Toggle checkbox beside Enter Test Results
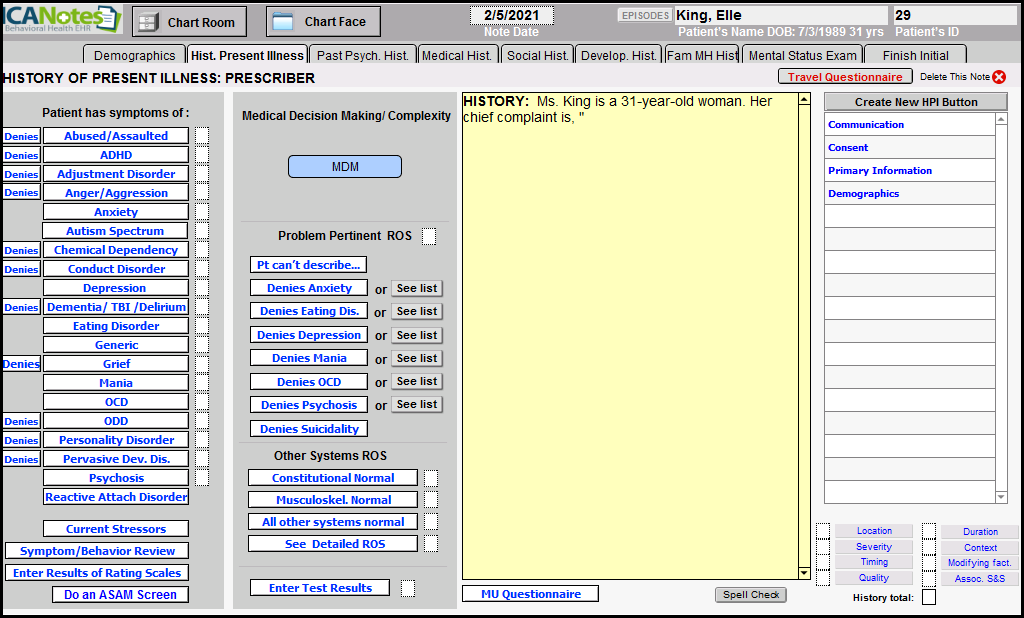Screen dimensions: 1024x618 (x=408, y=588)
